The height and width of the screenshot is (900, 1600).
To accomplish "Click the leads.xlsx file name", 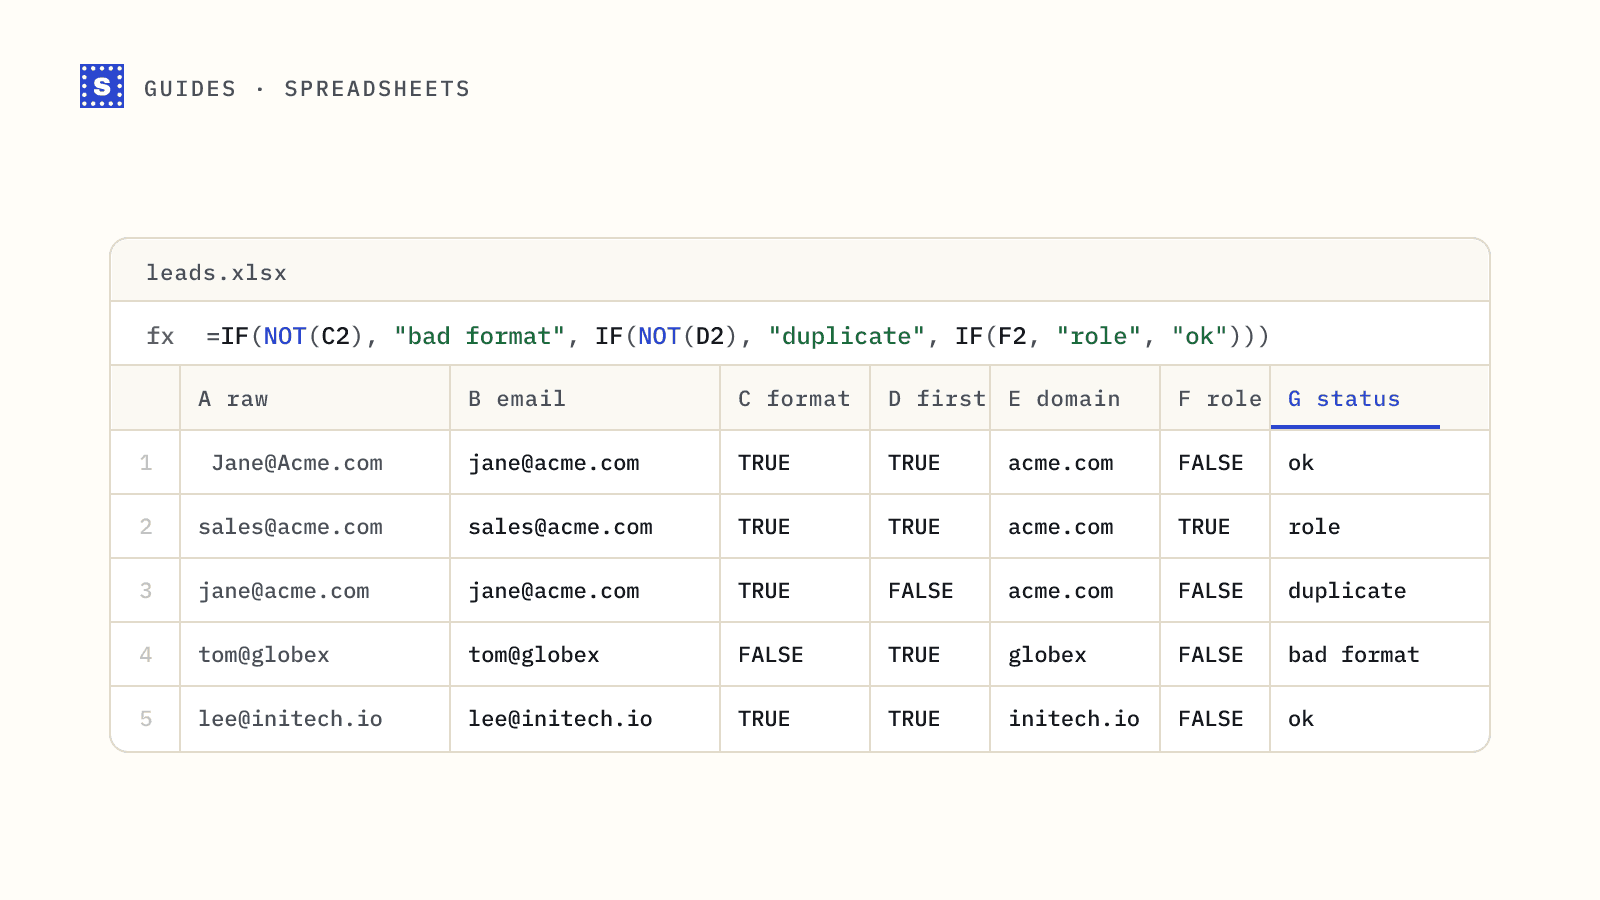I will [216, 273].
